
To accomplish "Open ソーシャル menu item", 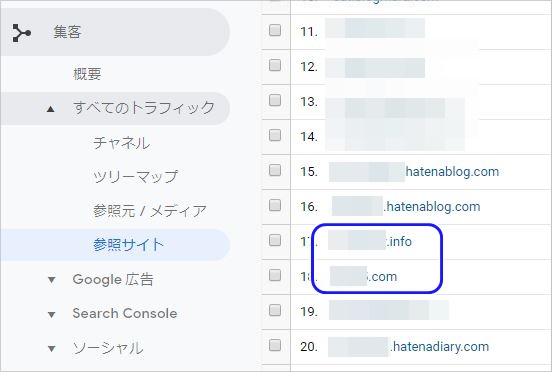I will pyautogui.click(x=108, y=348).
